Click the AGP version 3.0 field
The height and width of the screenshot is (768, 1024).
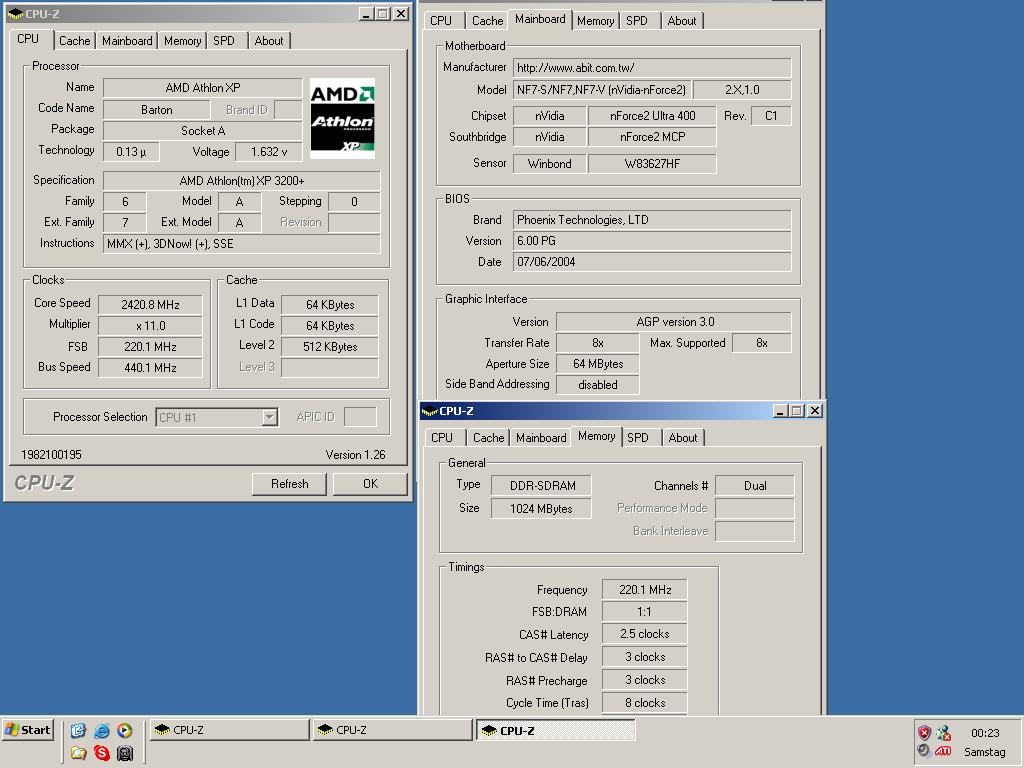pyautogui.click(x=674, y=322)
